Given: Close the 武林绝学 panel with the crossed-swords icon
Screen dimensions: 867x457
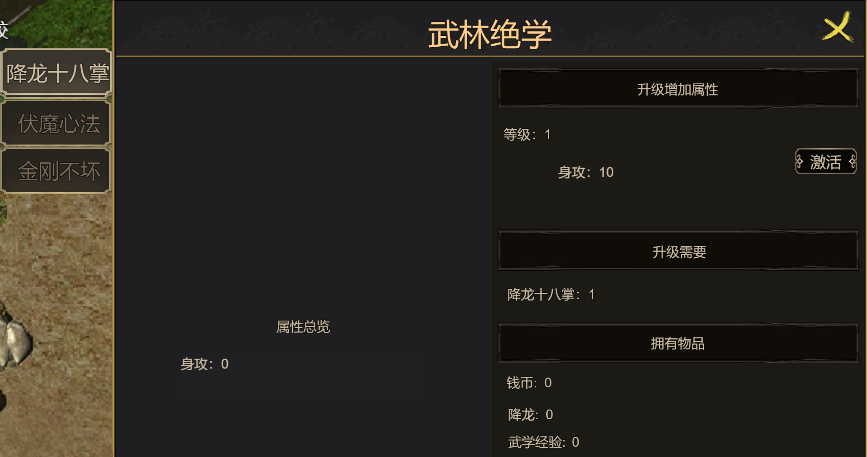Looking at the screenshot, I should (836, 29).
